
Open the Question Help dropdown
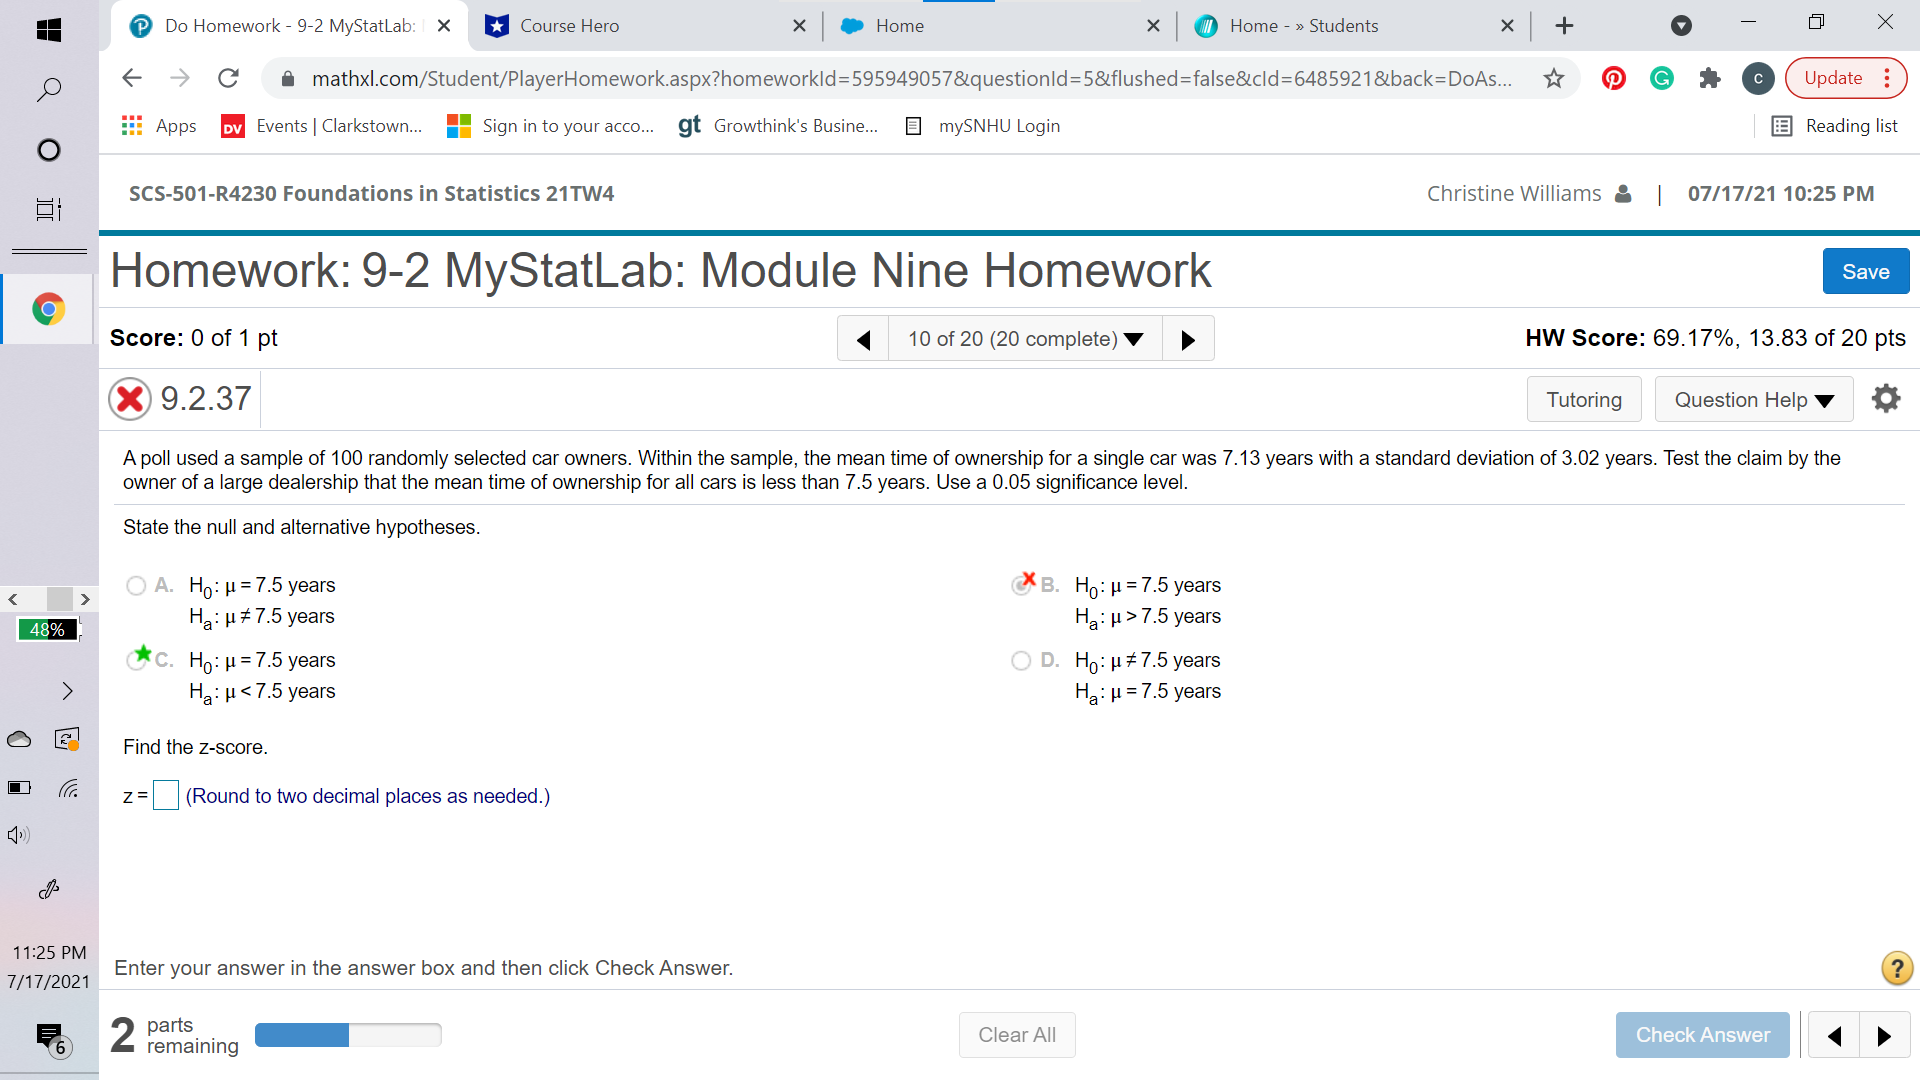pyautogui.click(x=1753, y=399)
